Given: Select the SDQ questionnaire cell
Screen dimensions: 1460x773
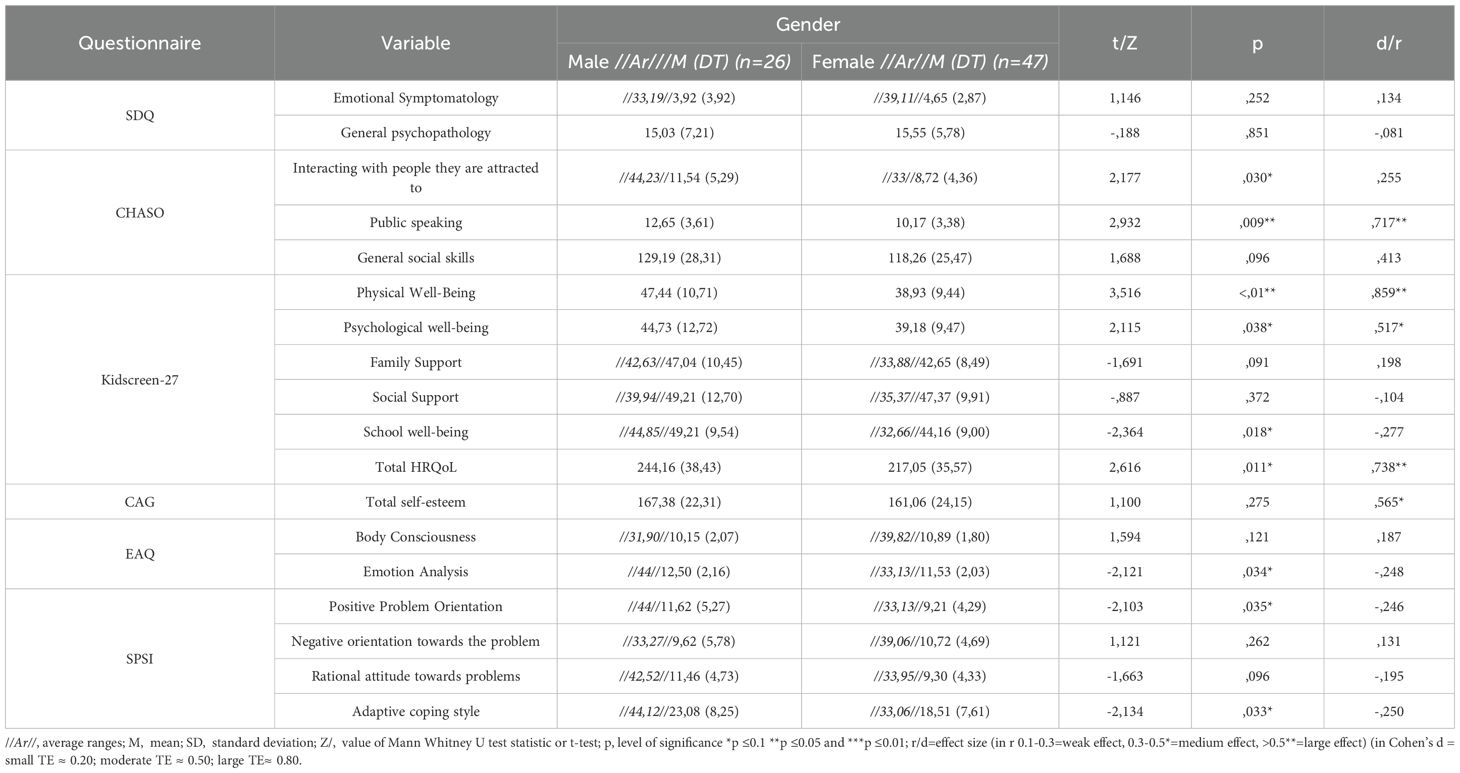Looking at the screenshot, I should [x=140, y=115].
